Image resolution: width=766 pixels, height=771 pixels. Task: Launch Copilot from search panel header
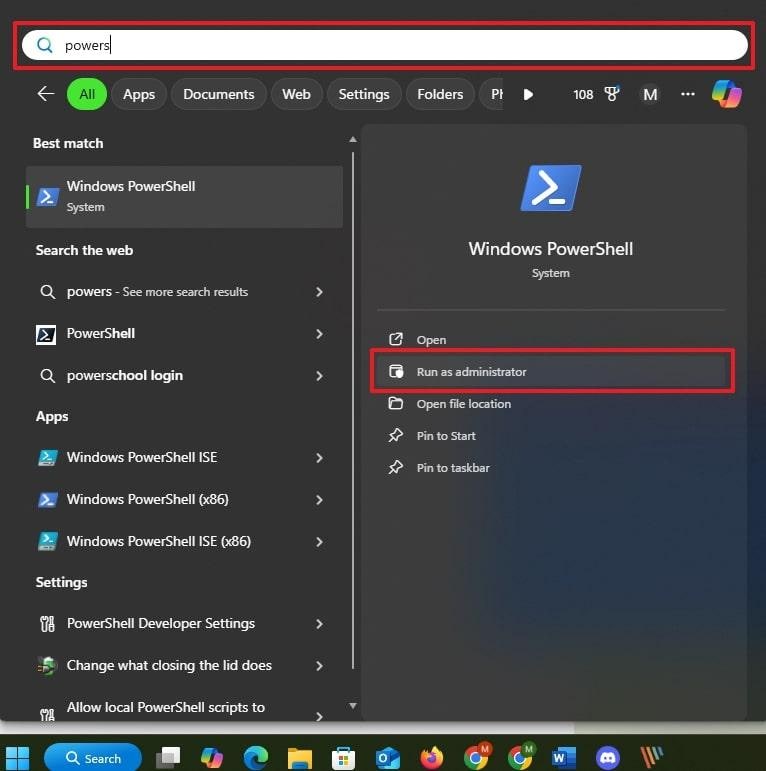727,93
